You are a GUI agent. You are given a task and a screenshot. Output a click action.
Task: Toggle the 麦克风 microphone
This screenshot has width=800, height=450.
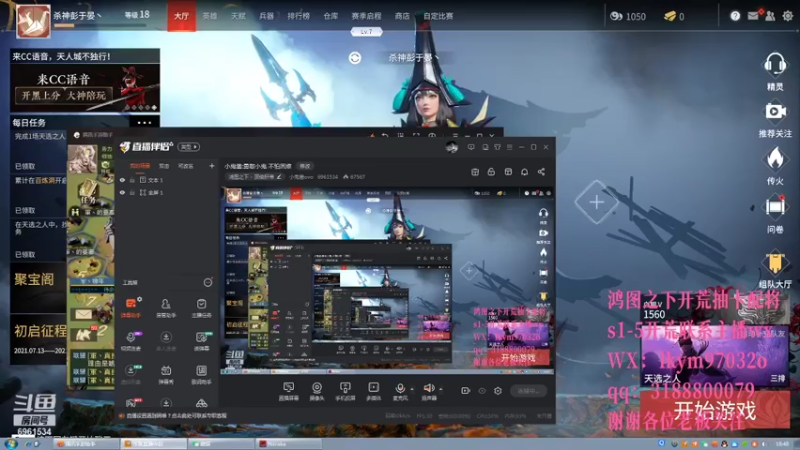[400, 391]
